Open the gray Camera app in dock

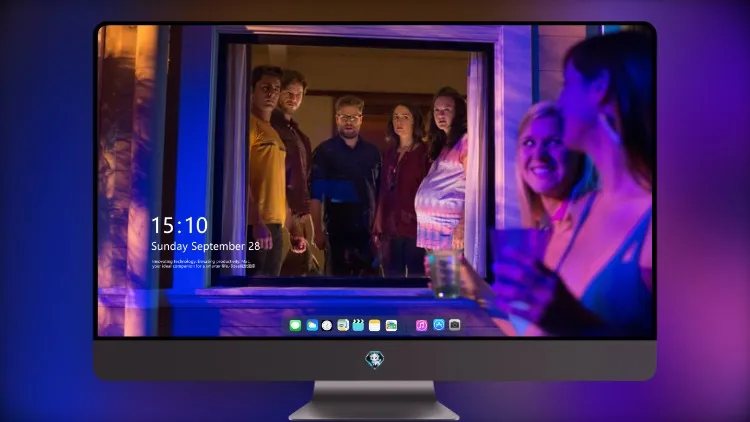pyautogui.click(x=454, y=325)
